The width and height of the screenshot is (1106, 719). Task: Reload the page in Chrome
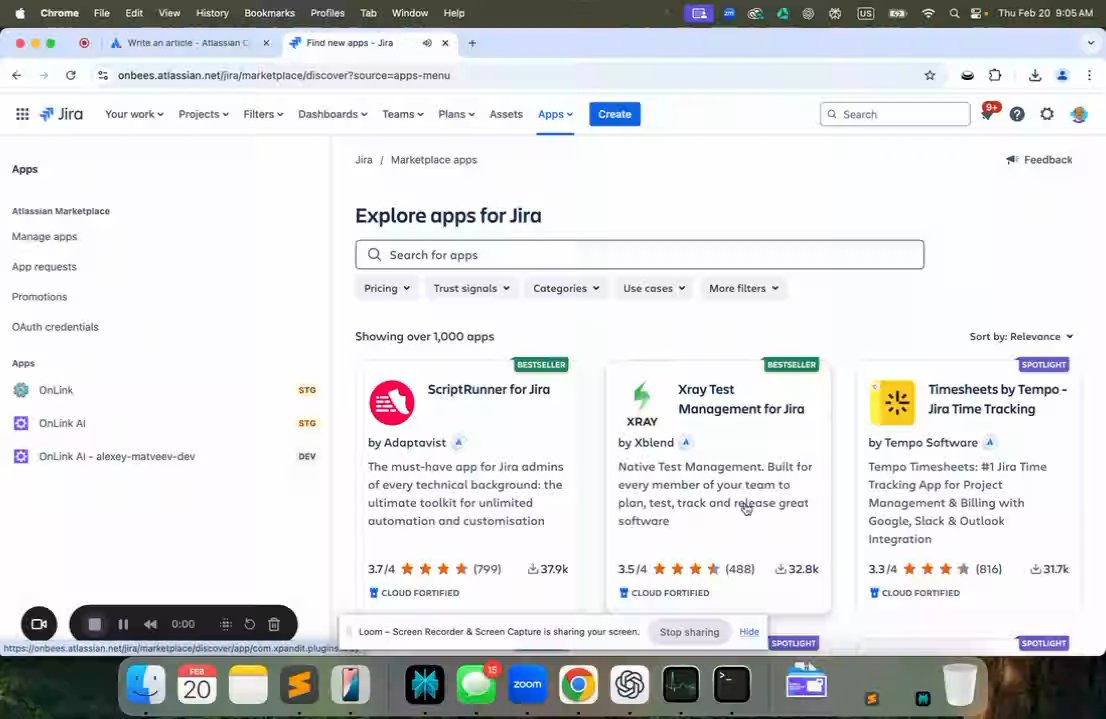click(71, 75)
